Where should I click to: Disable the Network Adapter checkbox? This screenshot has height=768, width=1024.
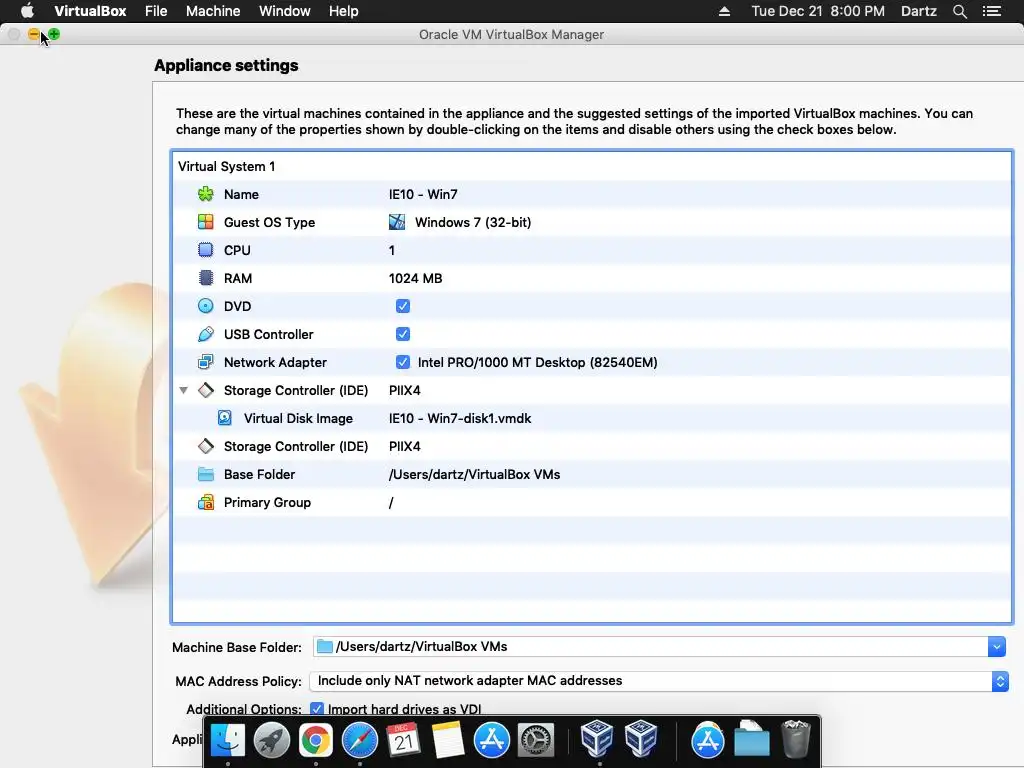403,362
